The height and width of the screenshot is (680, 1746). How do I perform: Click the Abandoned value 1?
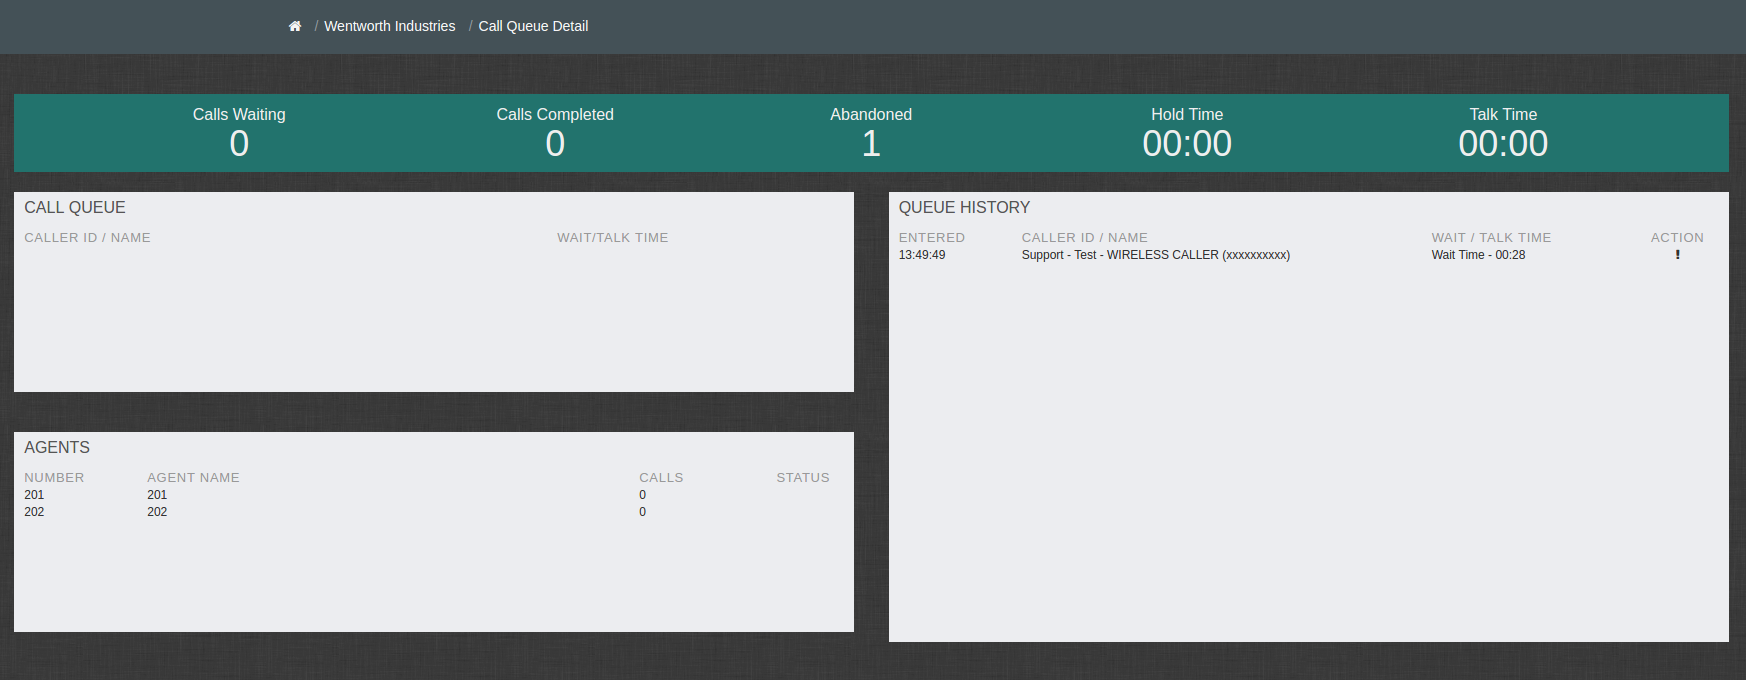(x=871, y=144)
